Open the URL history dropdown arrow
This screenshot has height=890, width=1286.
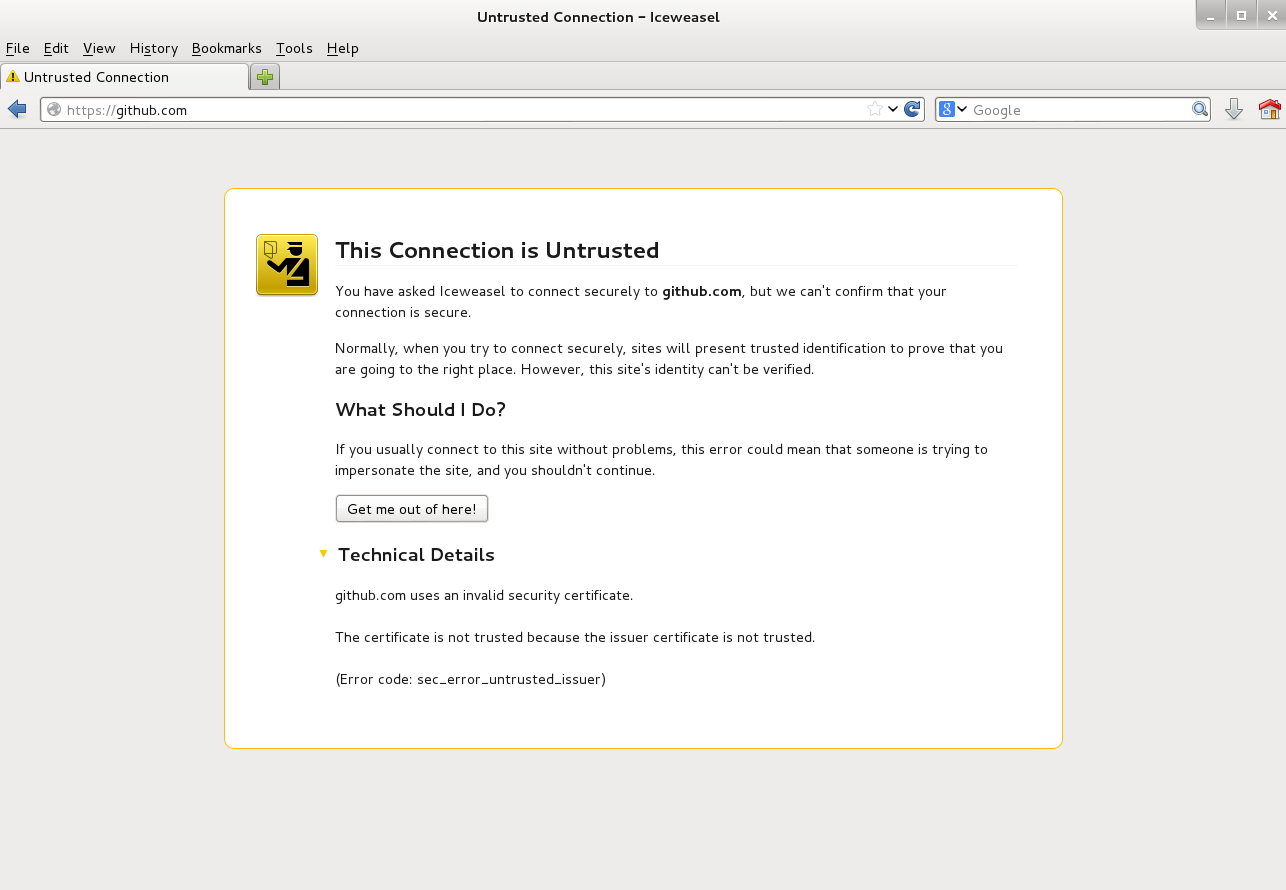[893, 109]
